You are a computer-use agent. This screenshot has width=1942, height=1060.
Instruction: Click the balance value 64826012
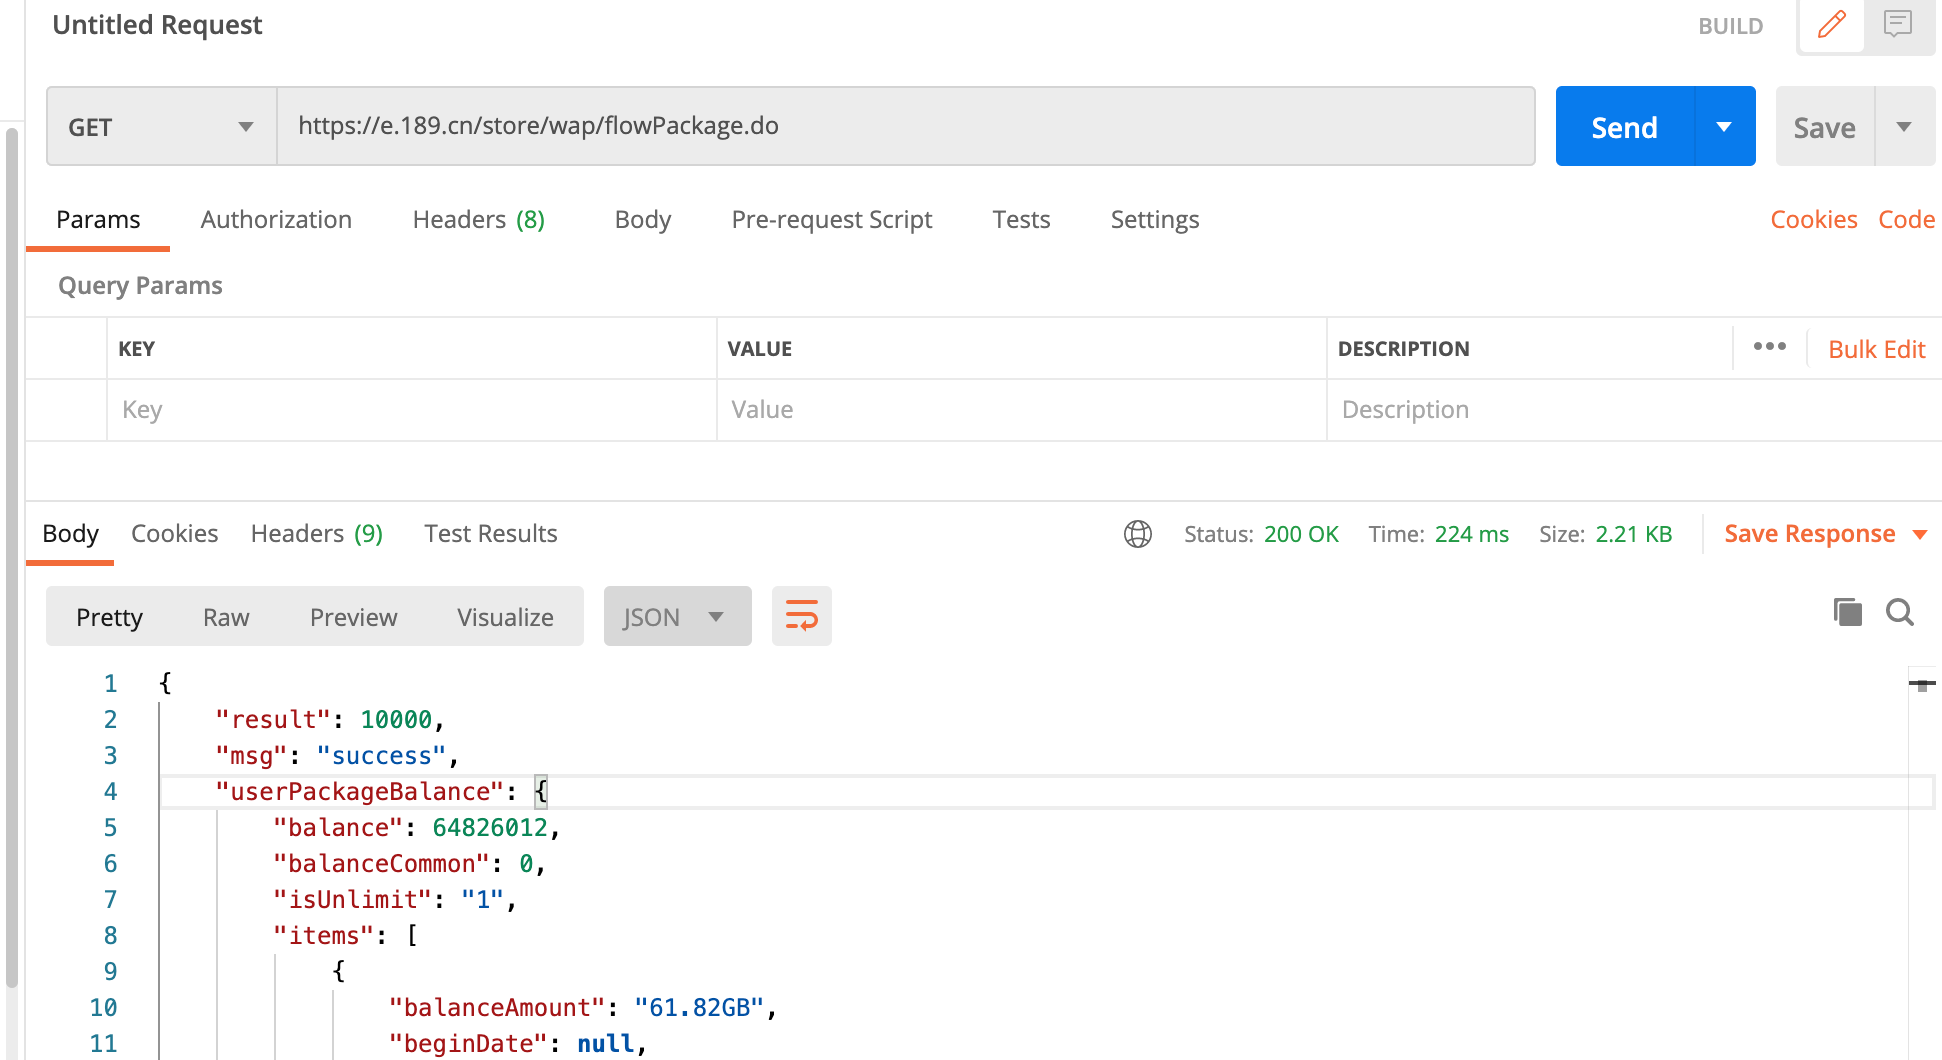[x=490, y=828]
